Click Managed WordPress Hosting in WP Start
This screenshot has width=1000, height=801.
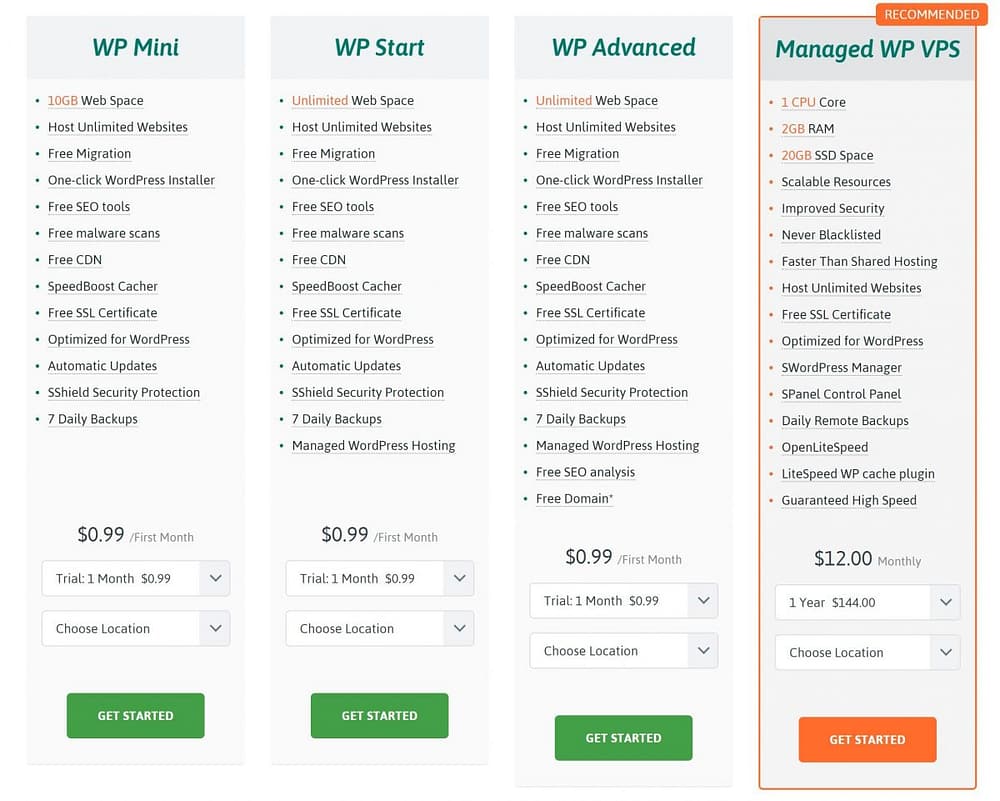click(x=374, y=446)
